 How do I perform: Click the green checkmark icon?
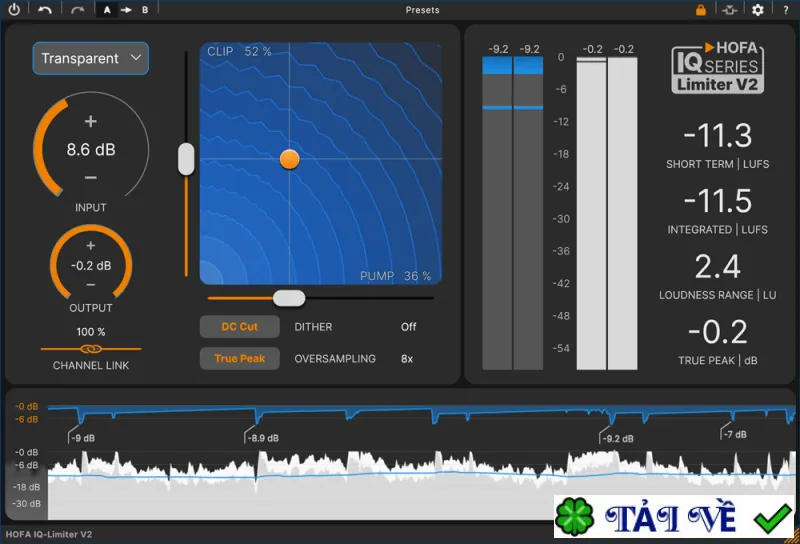(772, 517)
